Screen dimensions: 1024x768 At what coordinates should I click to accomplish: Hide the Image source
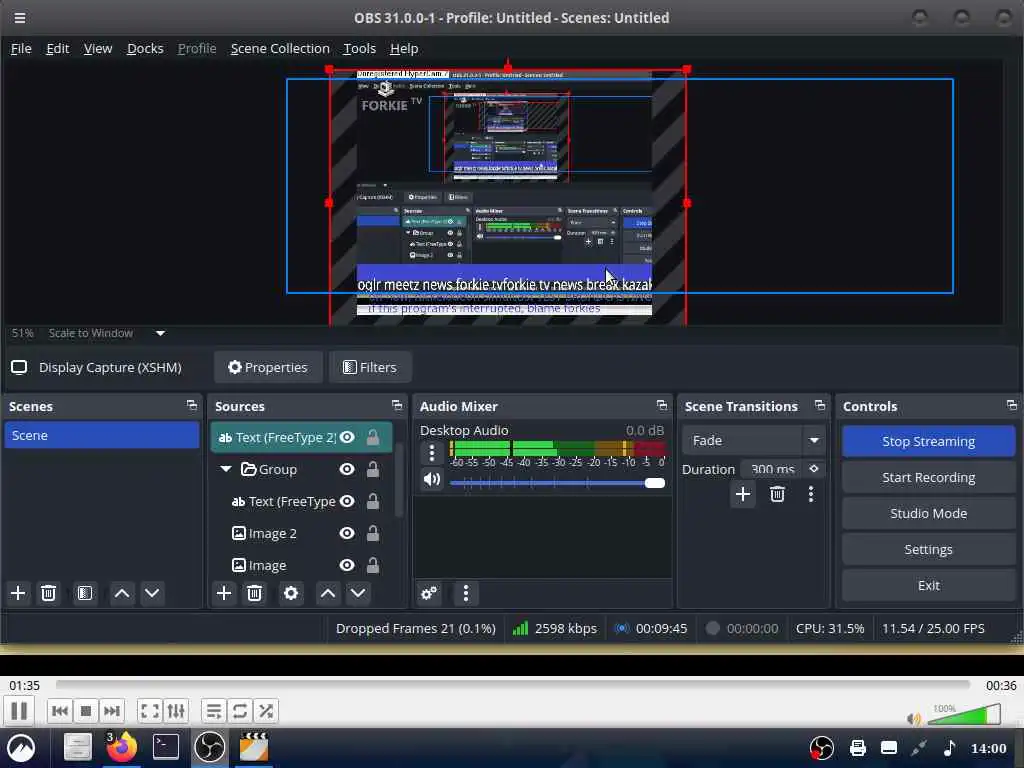347,565
